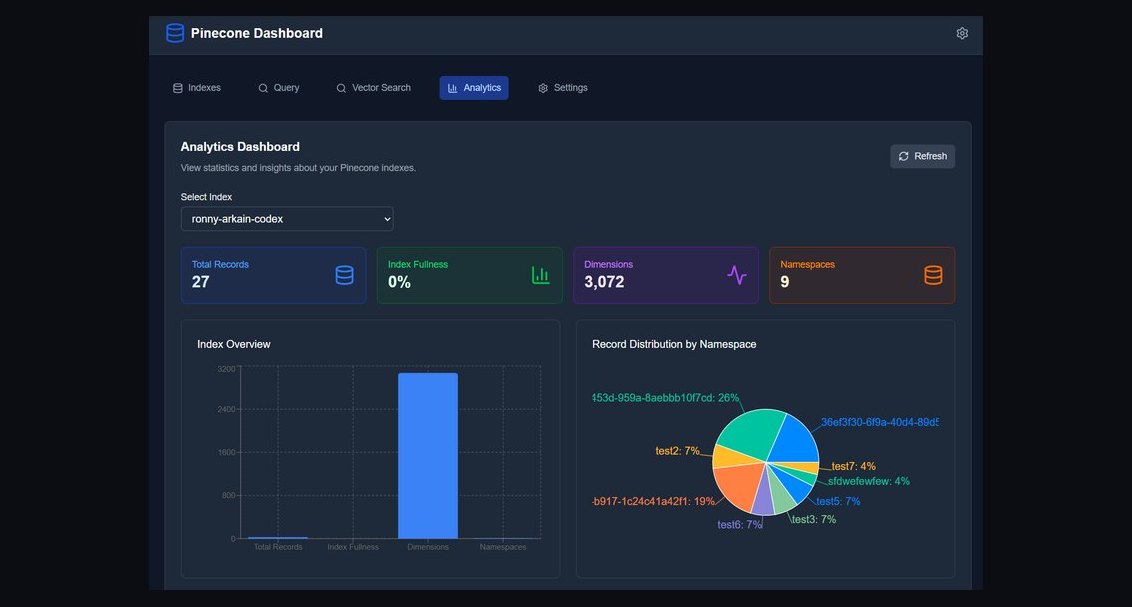Click the 'test7: 4%' pie label

click(x=853, y=467)
